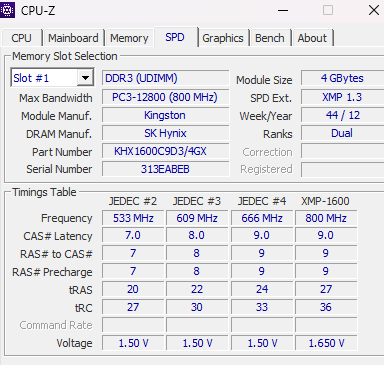Click the Max Bandwidth label
The width and height of the screenshot is (384, 365).
point(56,98)
